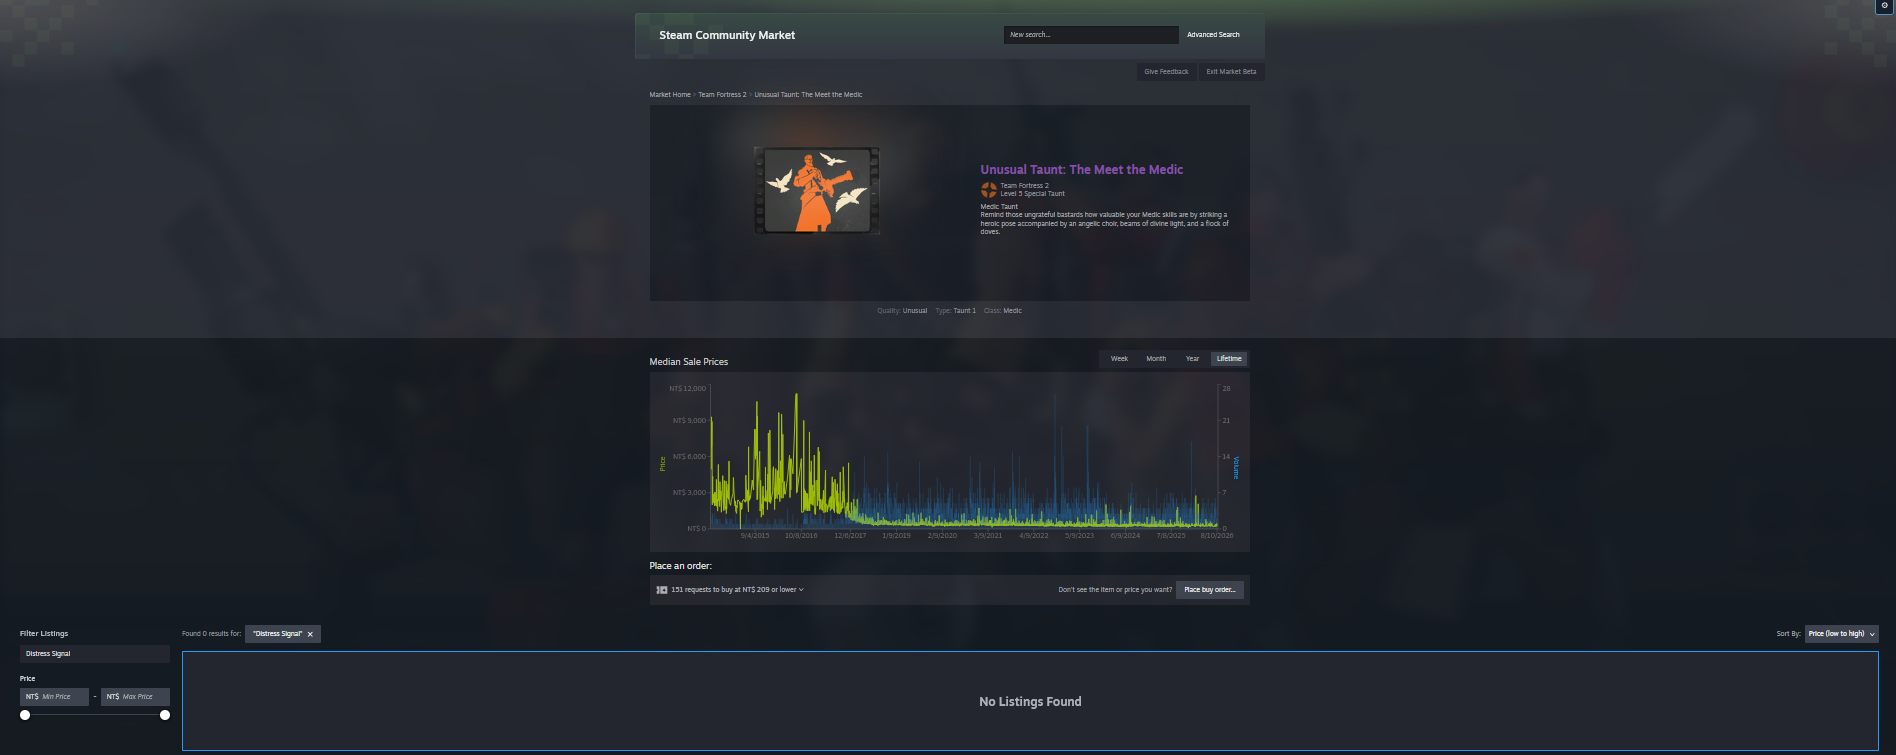Viewport: 1896px width, 755px height.
Task: Click the "Class: Medic" tag text
Action: (x=1003, y=311)
